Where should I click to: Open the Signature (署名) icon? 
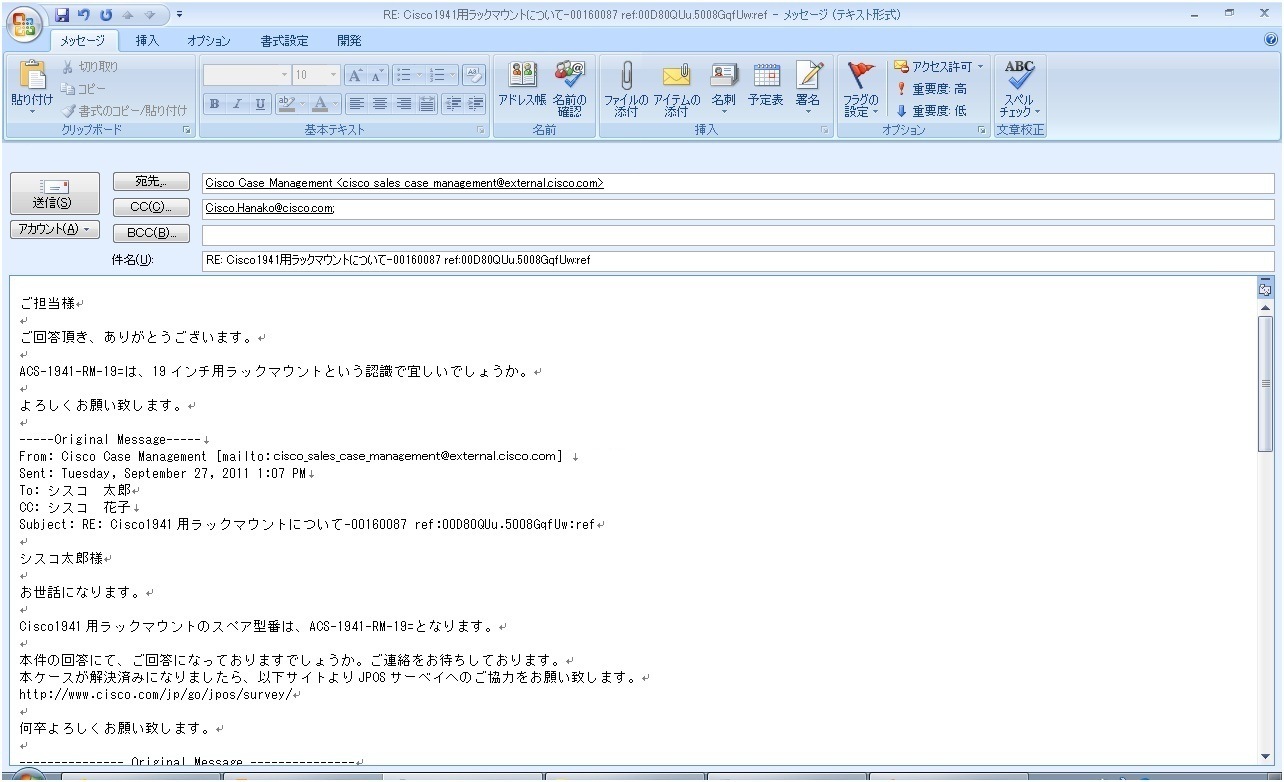point(808,88)
